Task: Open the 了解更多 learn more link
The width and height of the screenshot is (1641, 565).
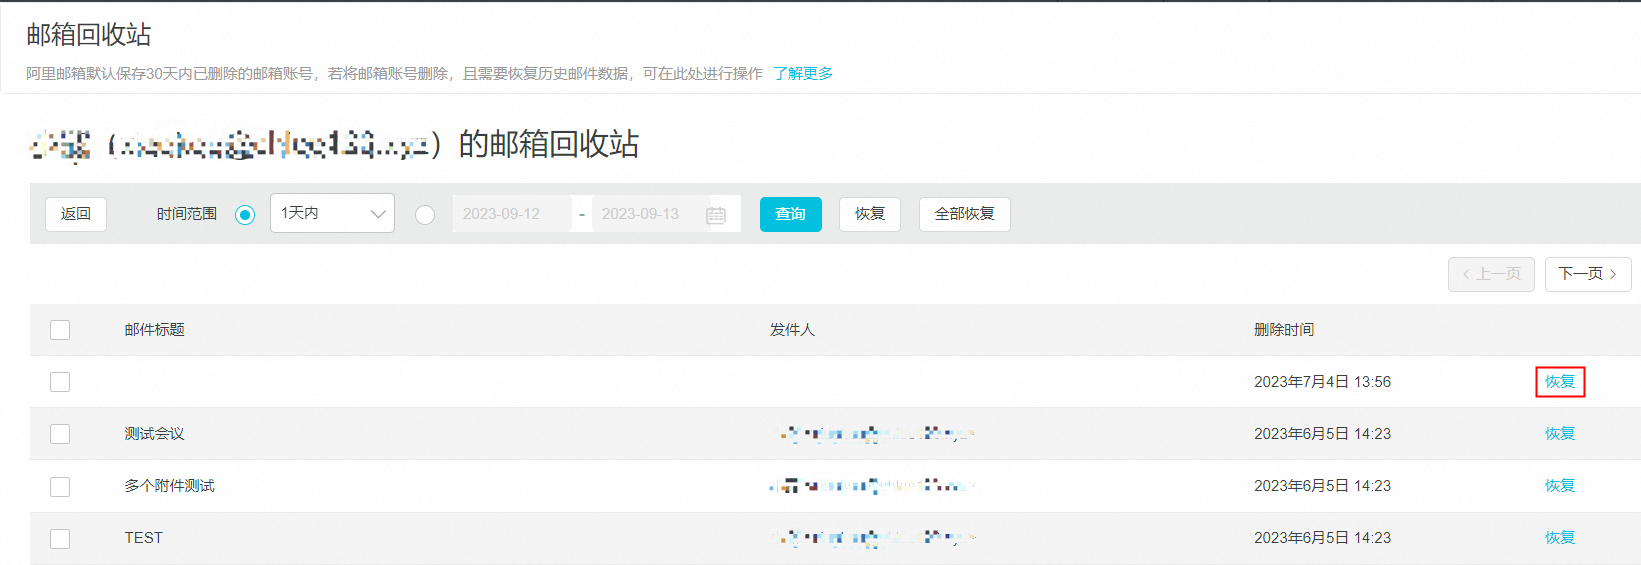Action: coord(803,74)
